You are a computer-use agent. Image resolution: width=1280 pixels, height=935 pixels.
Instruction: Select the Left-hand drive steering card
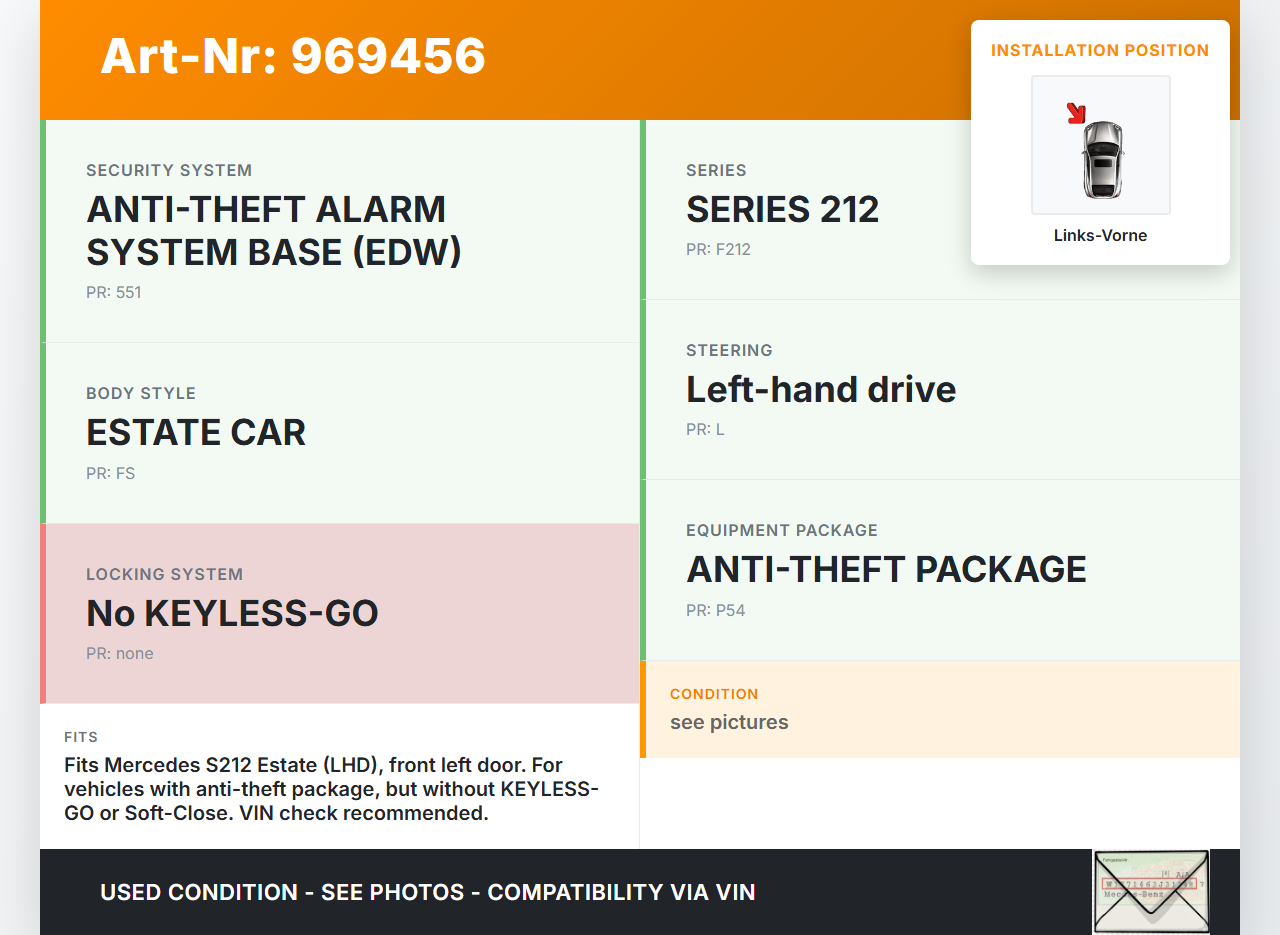(940, 389)
